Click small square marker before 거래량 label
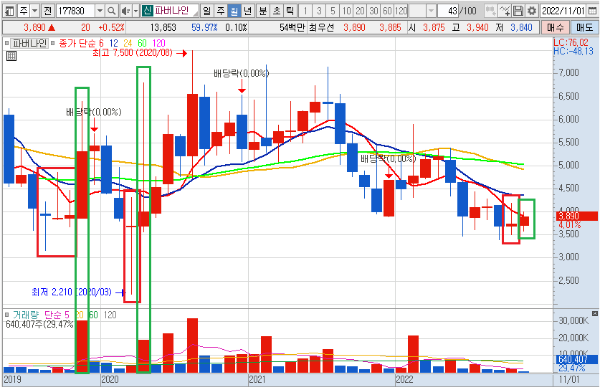The height and width of the screenshot is (387, 600). (x=7, y=315)
